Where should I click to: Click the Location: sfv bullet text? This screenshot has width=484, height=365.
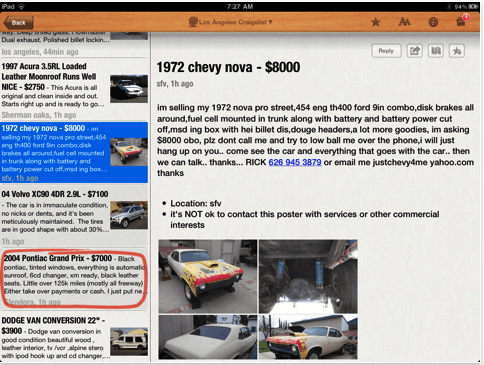pos(196,203)
